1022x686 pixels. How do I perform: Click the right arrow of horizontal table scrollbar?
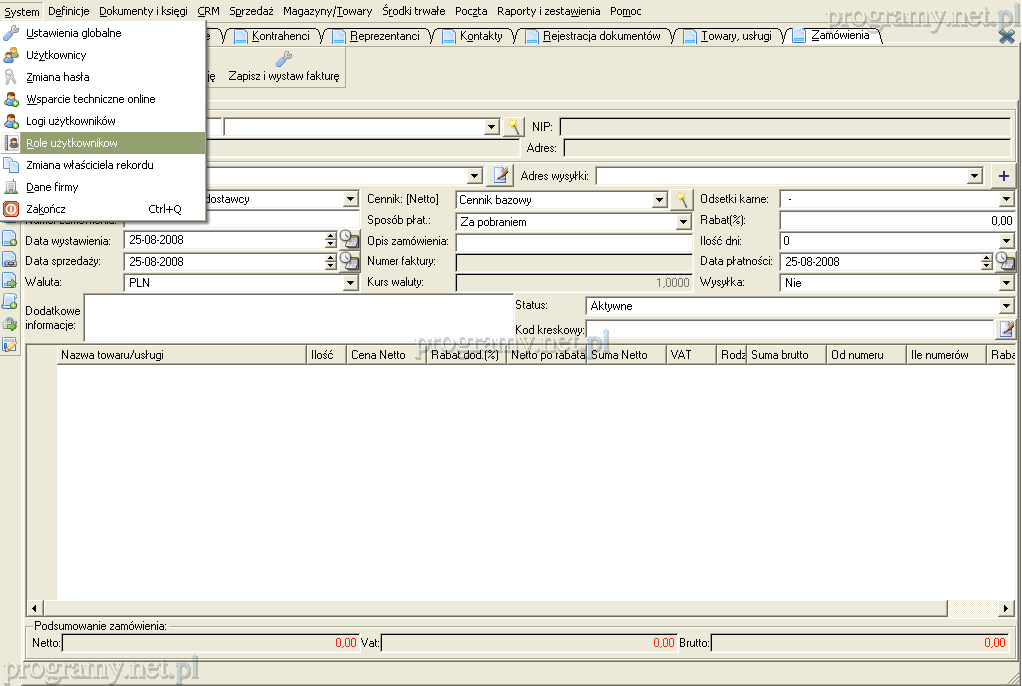point(1006,608)
